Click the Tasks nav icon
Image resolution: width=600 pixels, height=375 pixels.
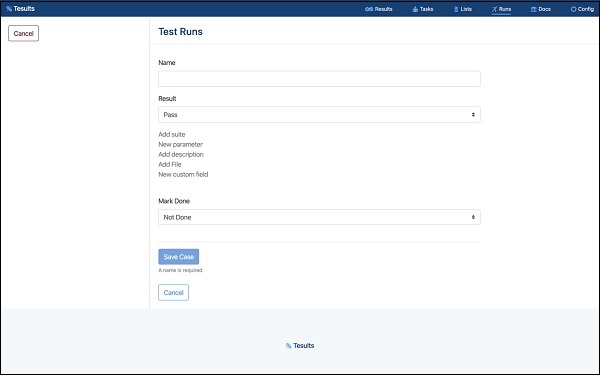tap(415, 9)
